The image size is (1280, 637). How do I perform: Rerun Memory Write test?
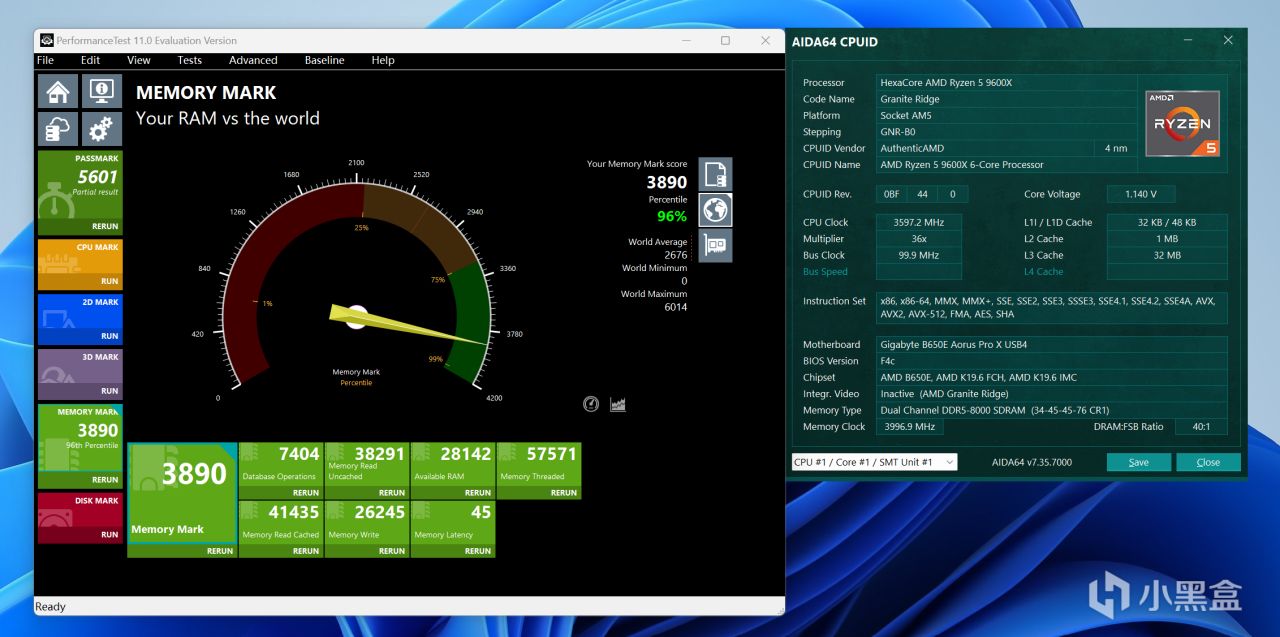392,551
